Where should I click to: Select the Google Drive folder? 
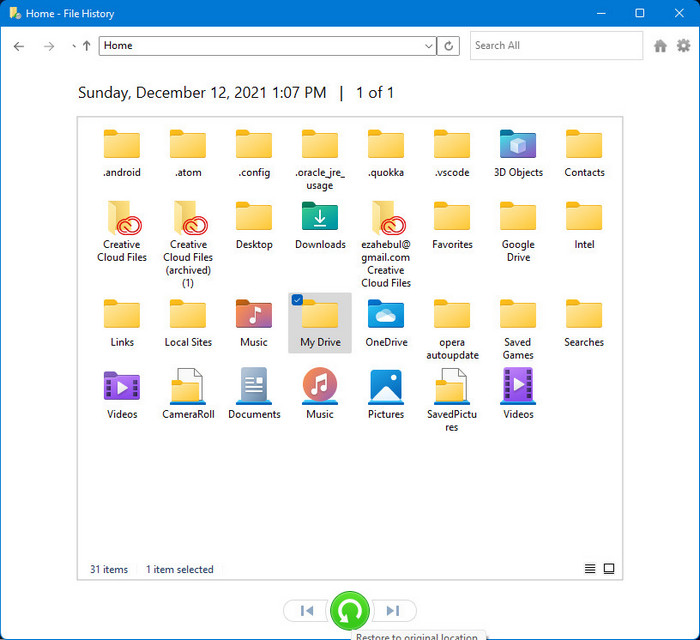click(518, 232)
